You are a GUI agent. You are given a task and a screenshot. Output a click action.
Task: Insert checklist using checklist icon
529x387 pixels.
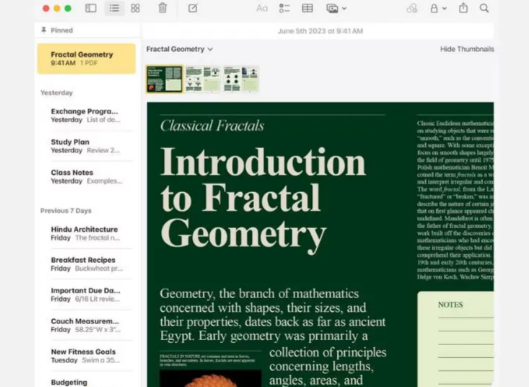pyautogui.click(x=284, y=8)
